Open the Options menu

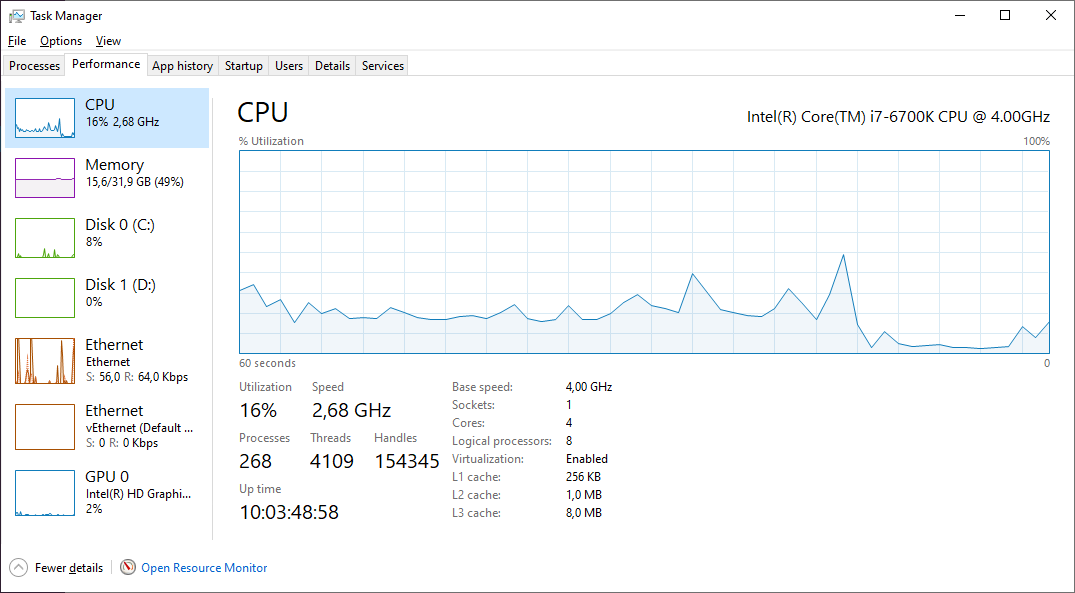(60, 41)
